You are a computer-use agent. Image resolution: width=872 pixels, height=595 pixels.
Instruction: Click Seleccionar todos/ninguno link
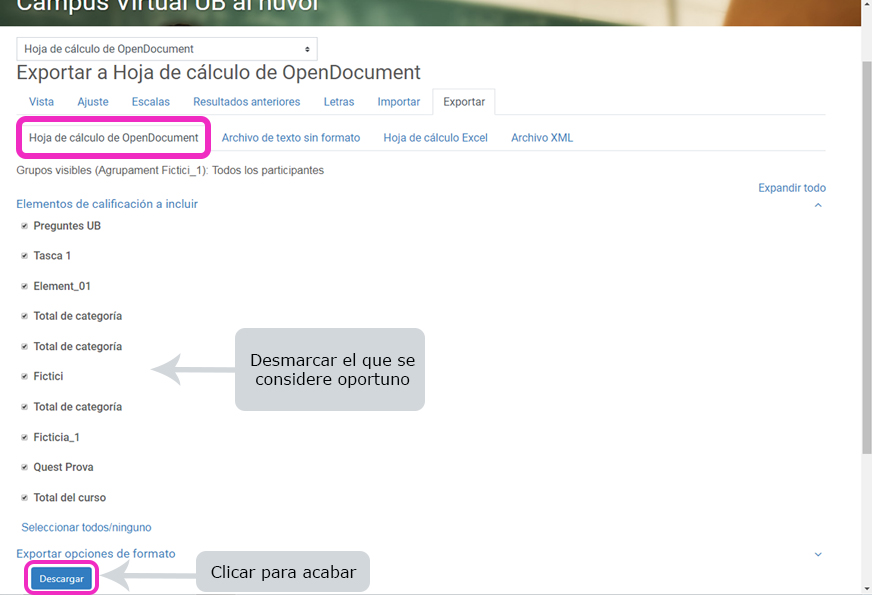86,527
